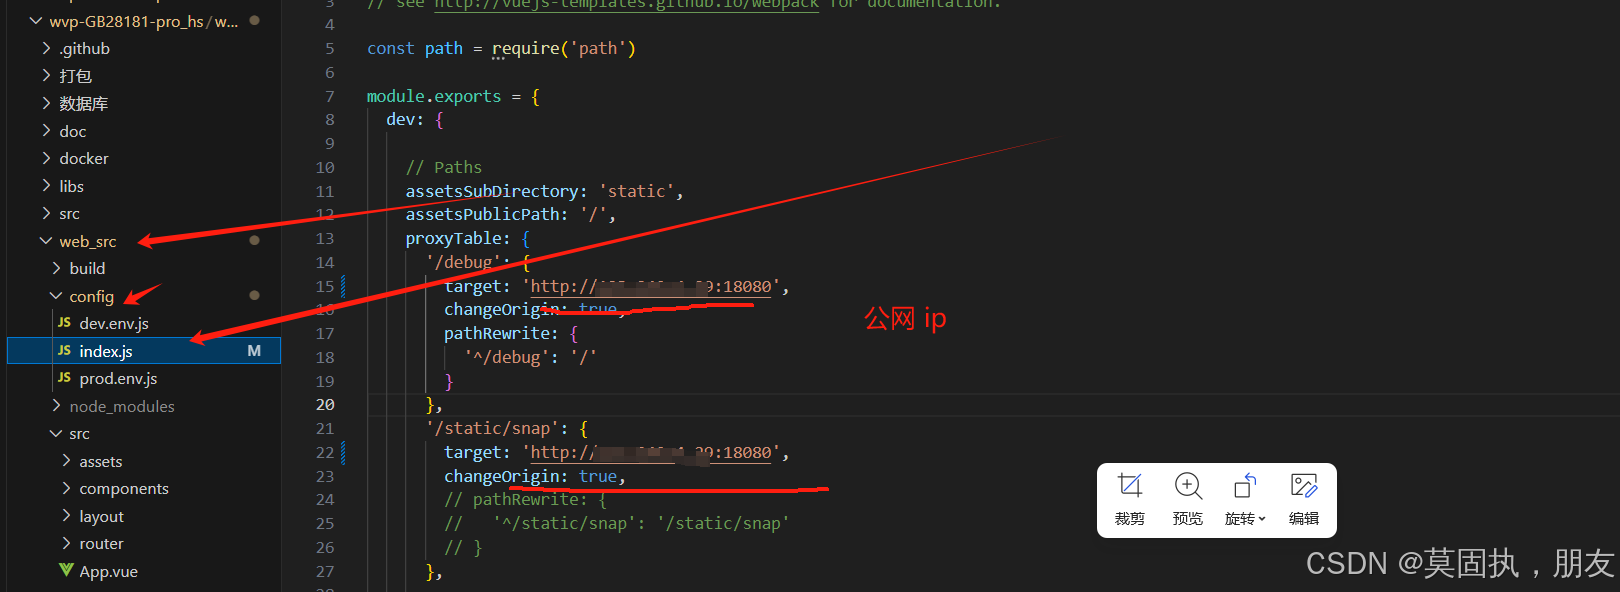The height and width of the screenshot is (592, 1620).
Task: Open the rotate (旋转) dropdown arrow
Action: [x=1262, y=519]
